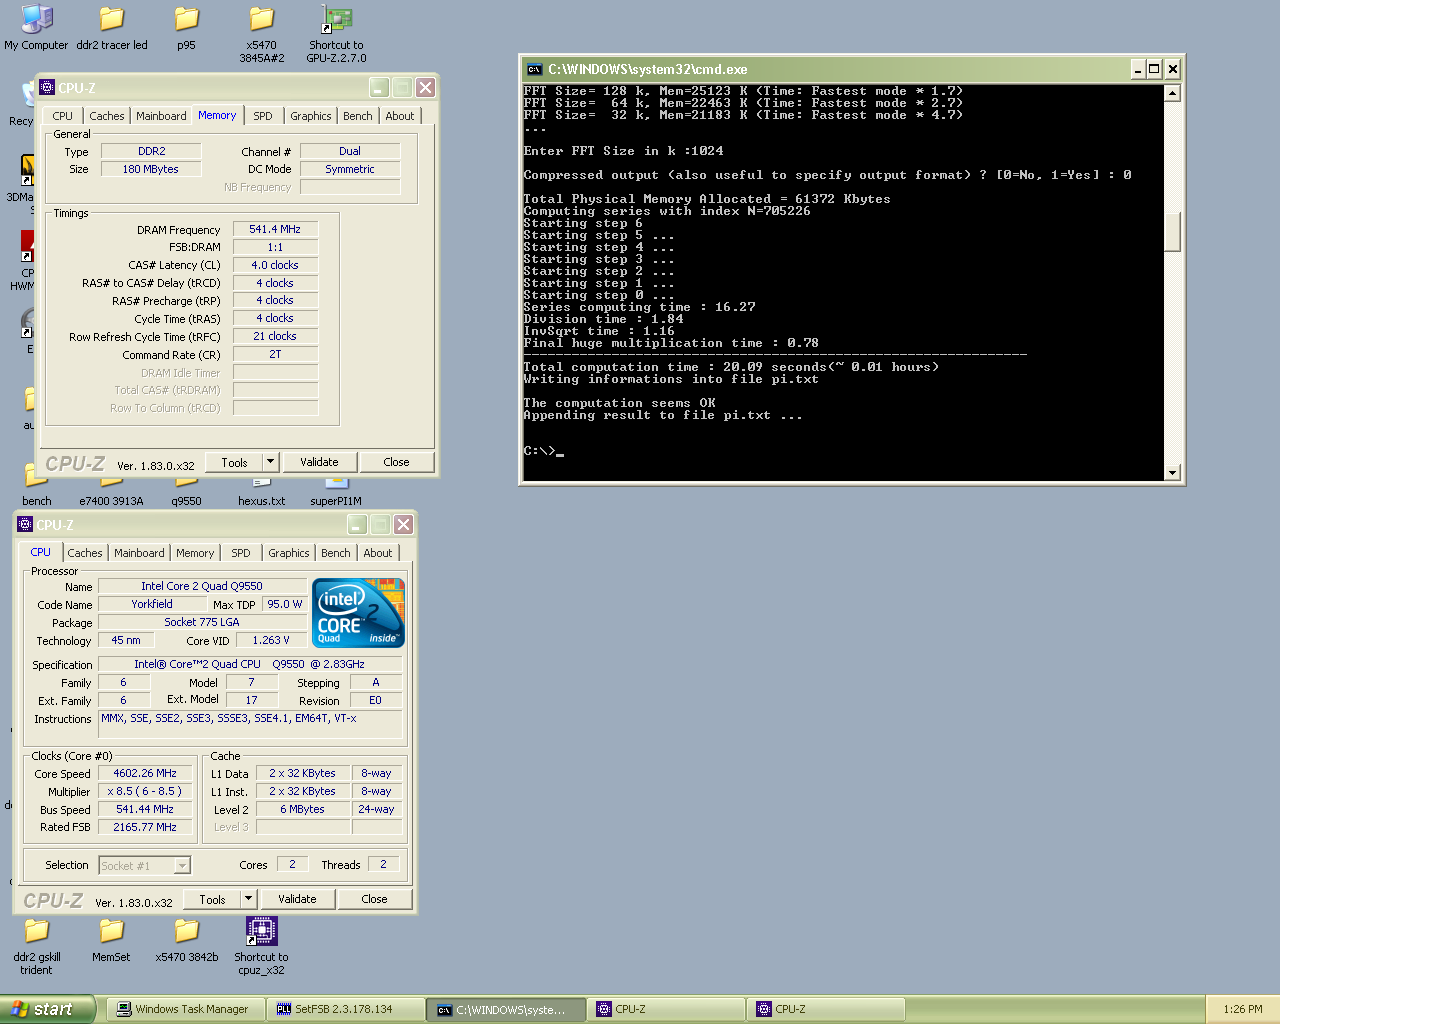Click scroll down arrow in cmd window
Screen dimensions: 1440x1024
(1172, 473)
